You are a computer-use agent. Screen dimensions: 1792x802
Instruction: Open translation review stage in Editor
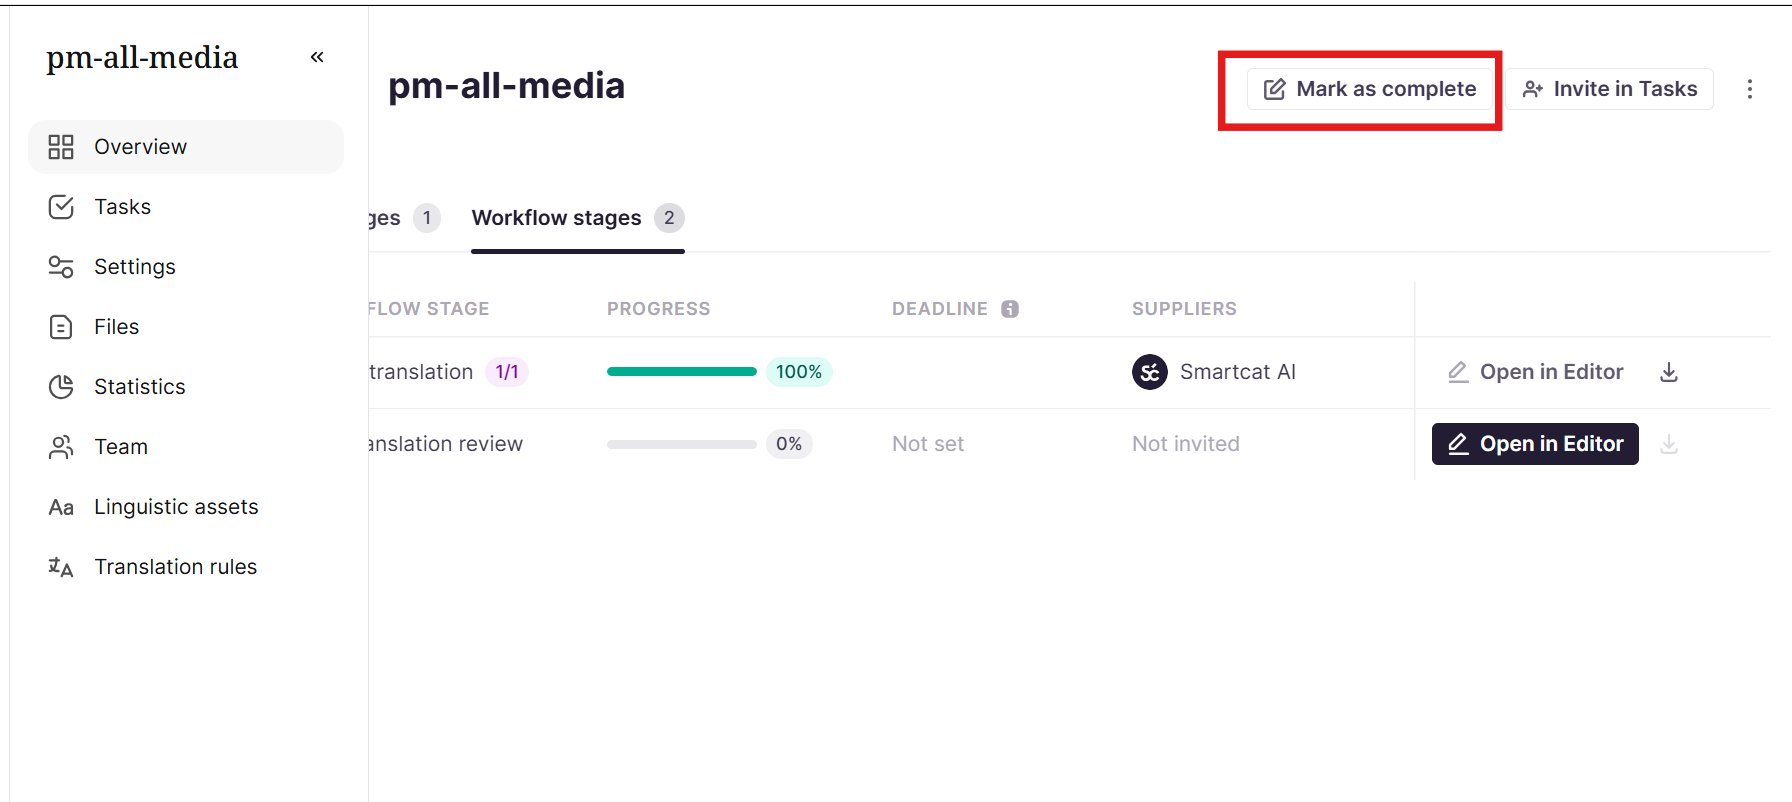coord(1536,444)
